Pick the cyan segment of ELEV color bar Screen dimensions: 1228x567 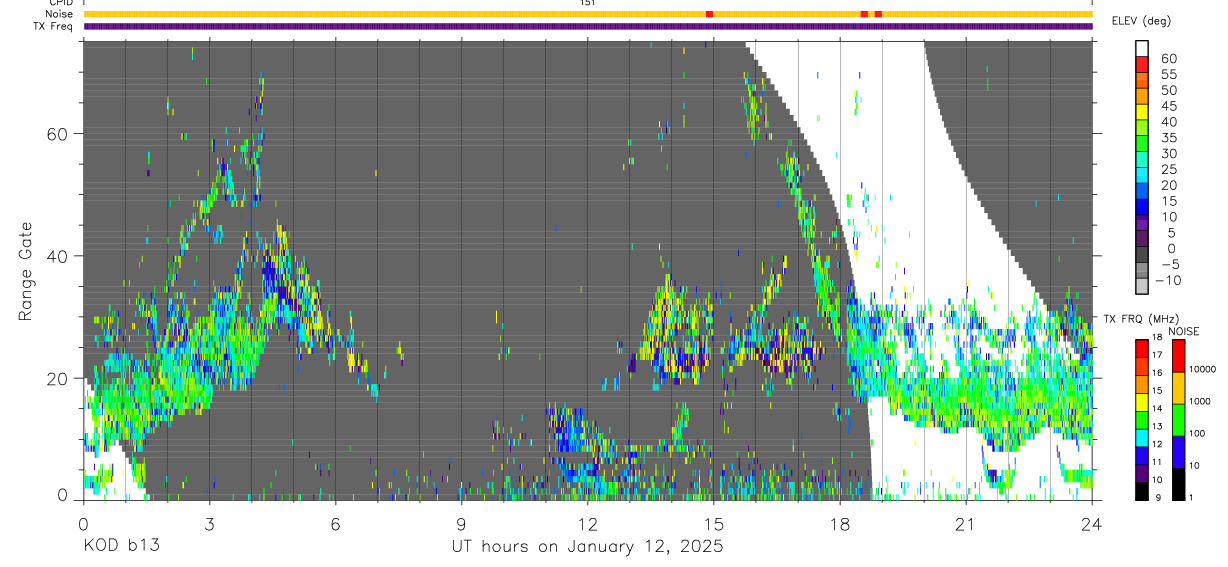point(1142,175)
